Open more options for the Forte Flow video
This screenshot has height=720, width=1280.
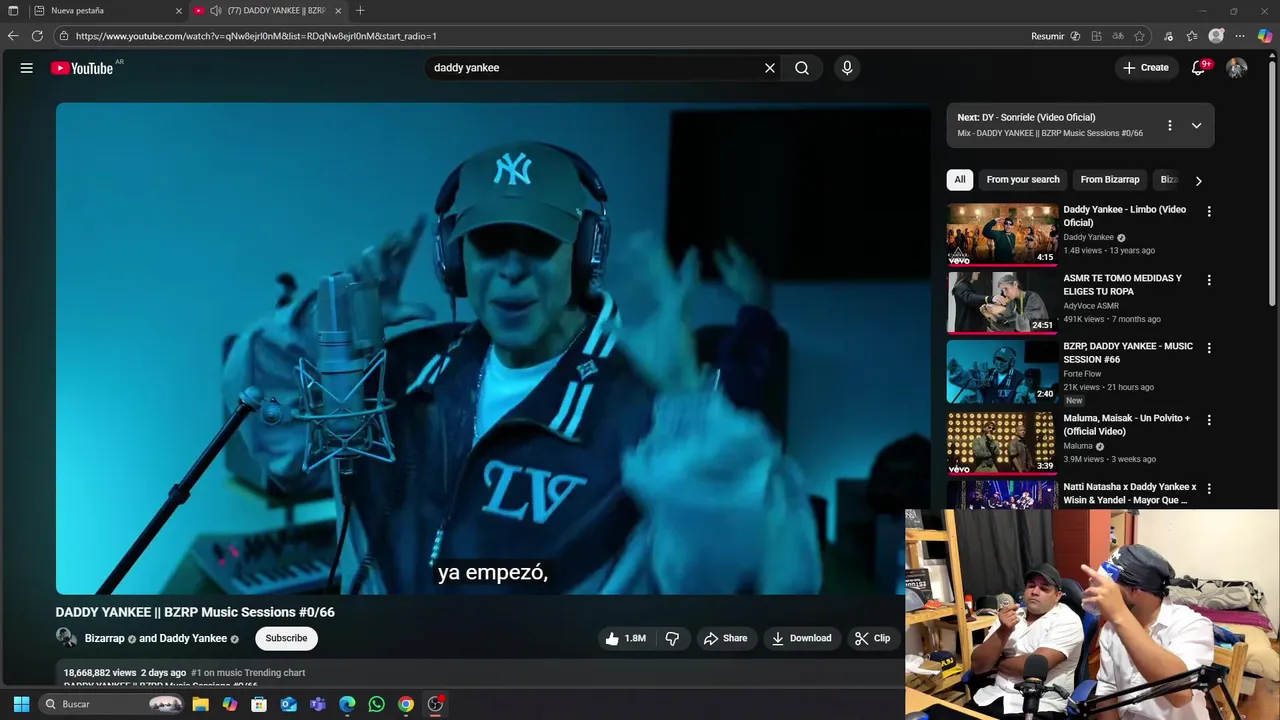(1209, 348)
